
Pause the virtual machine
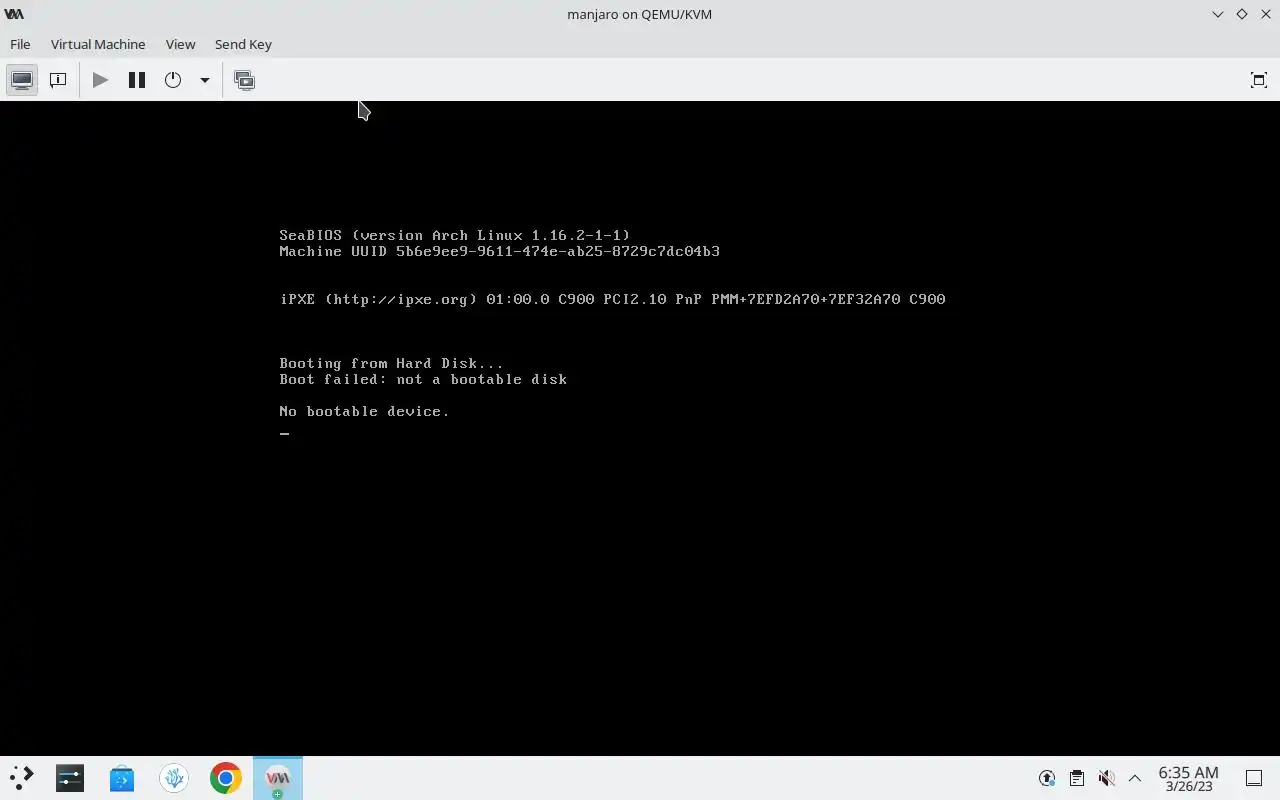pos(137,80)
